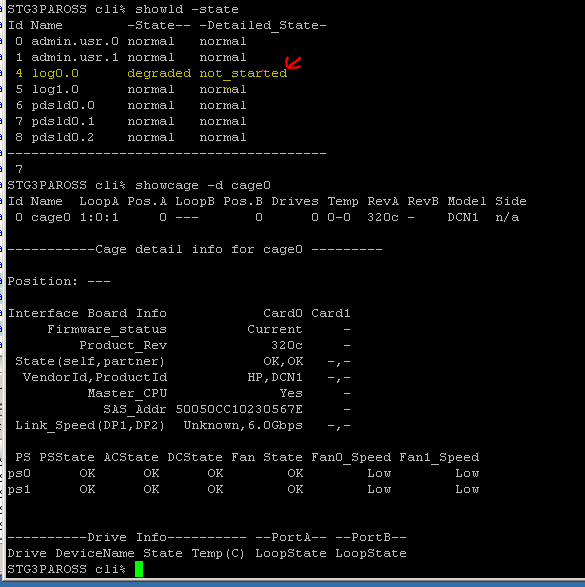Click the red arrow annotation

(x=293, y=63)
